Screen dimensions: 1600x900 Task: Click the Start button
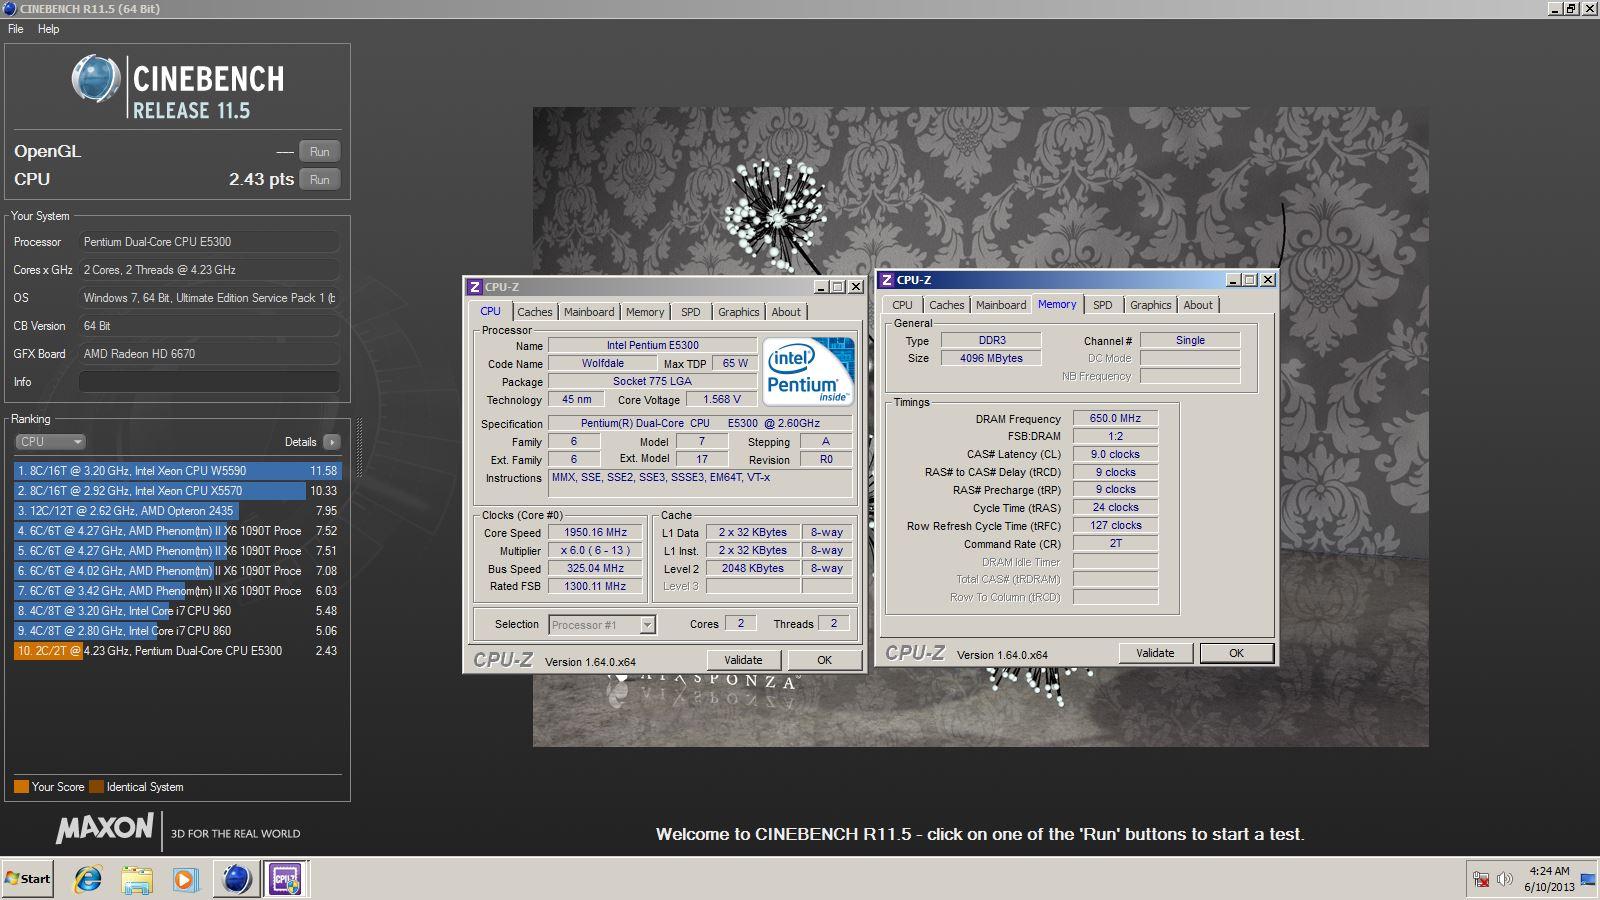pos(28,879)
